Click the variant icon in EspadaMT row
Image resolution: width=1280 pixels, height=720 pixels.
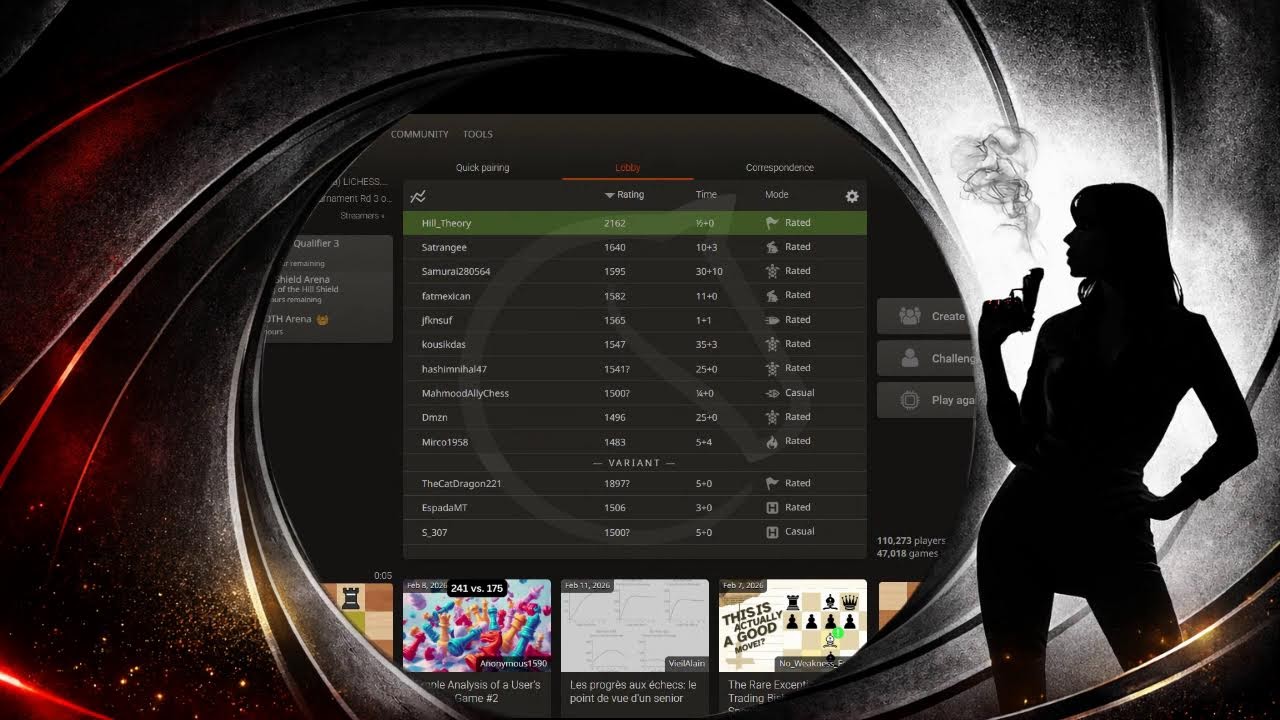tap(772, 507)
